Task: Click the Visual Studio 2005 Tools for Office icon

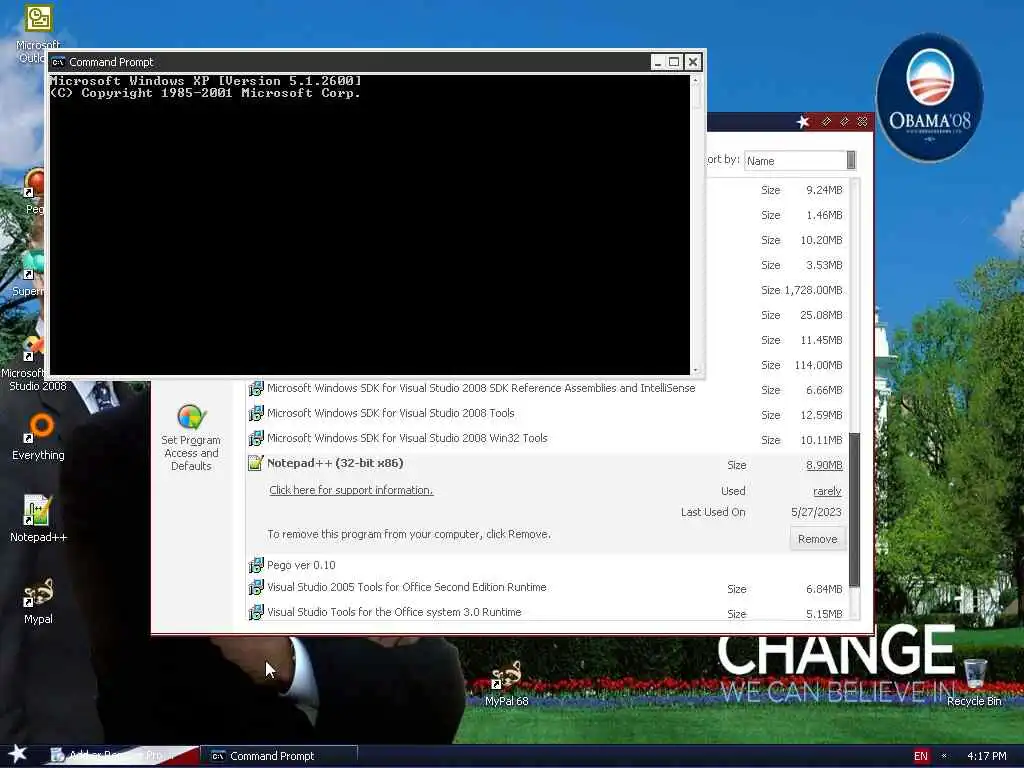Action: point(256,588)
